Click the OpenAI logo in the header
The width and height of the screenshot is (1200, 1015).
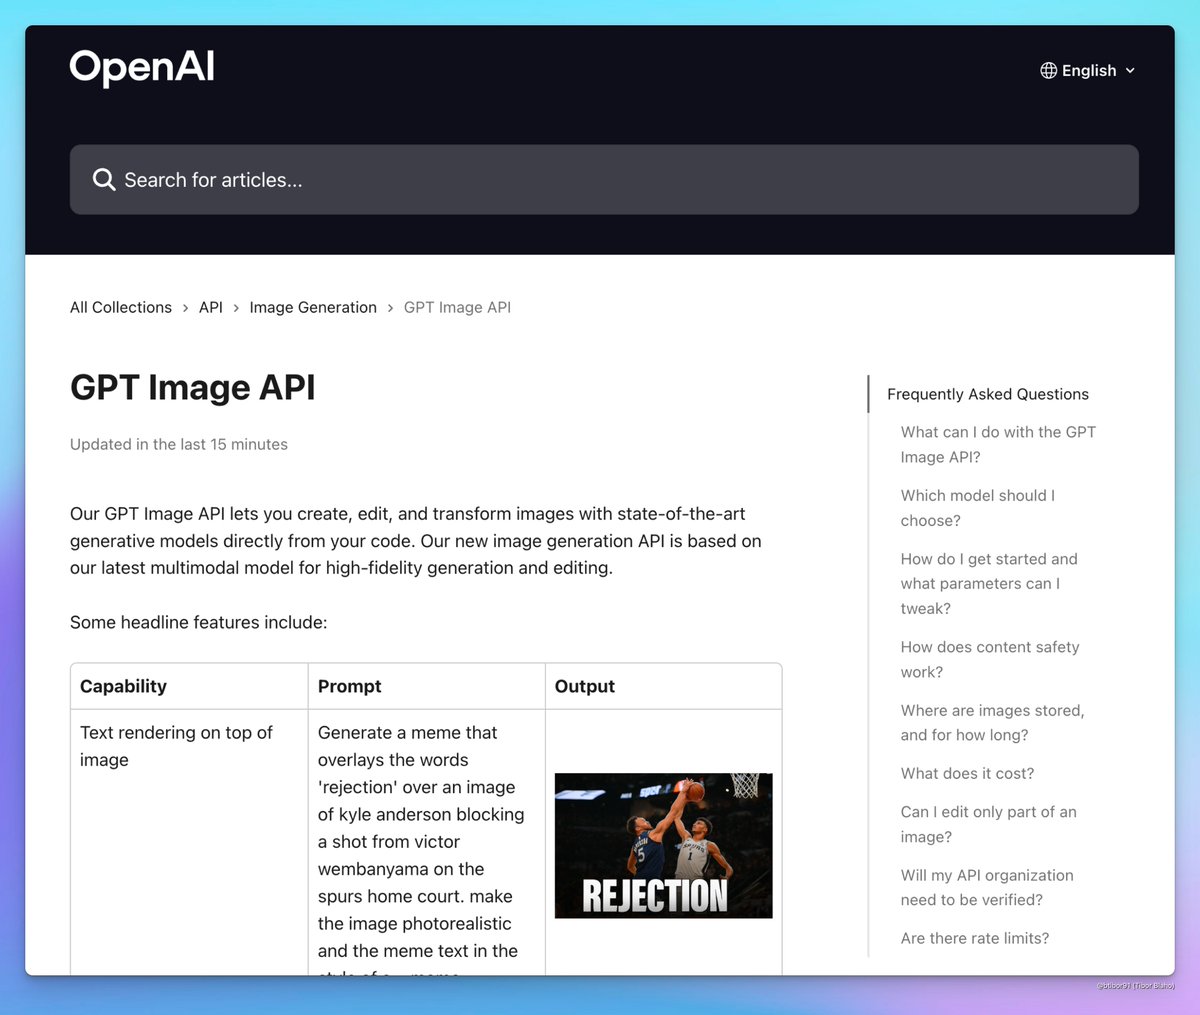[141, 67]
